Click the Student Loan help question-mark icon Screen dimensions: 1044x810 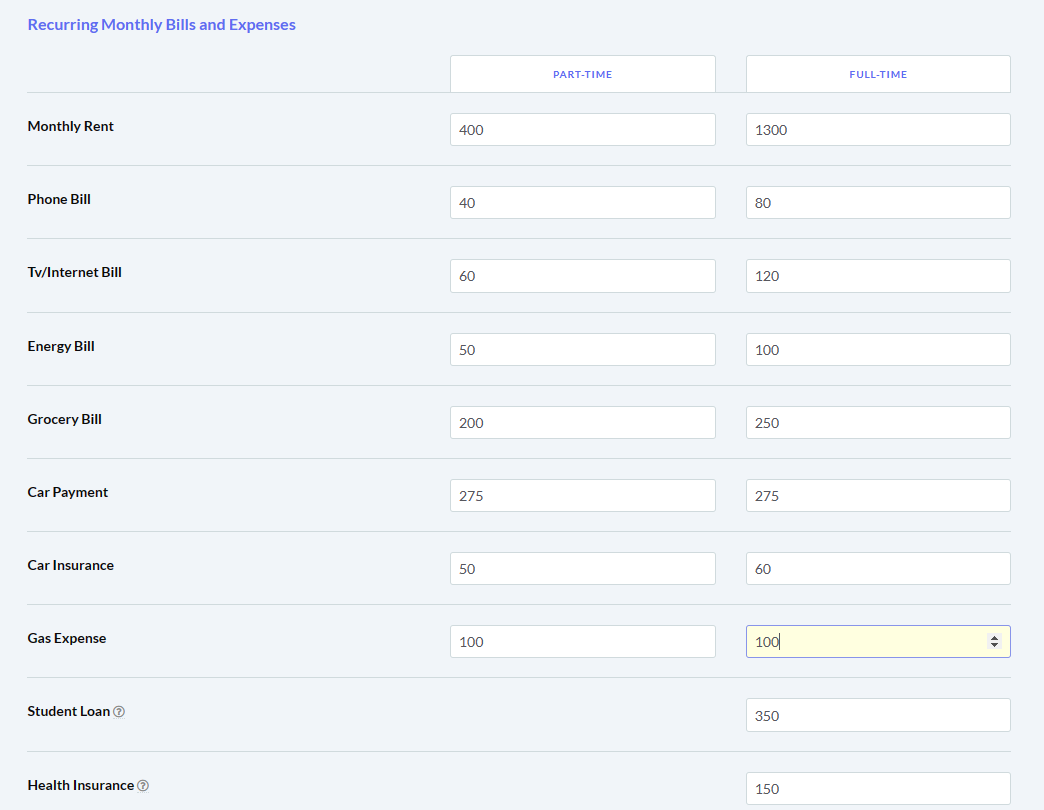click(x=119, y=711)
